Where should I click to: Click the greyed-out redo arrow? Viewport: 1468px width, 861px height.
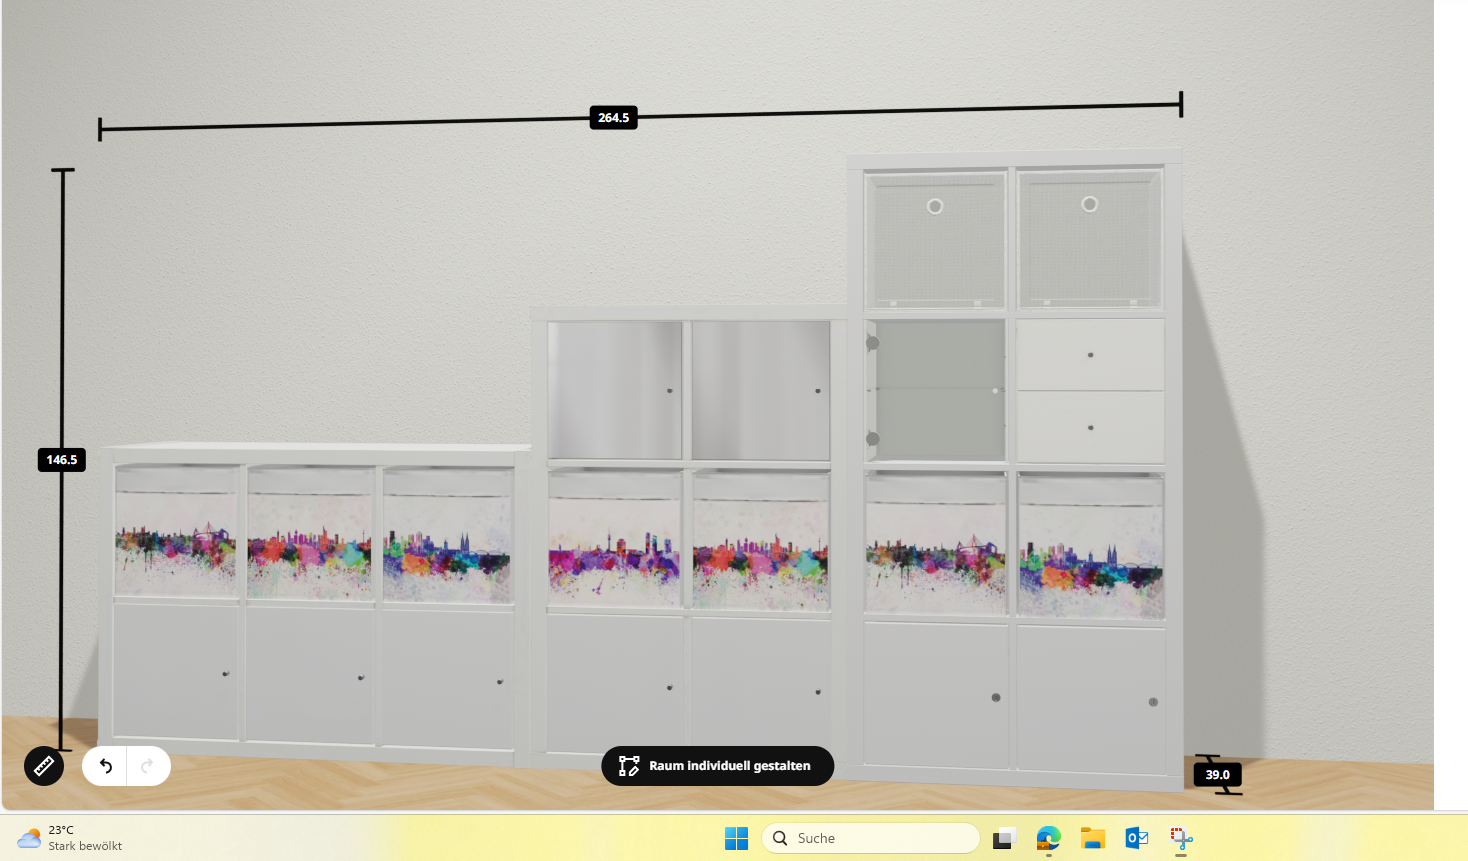tap(148, 766)
